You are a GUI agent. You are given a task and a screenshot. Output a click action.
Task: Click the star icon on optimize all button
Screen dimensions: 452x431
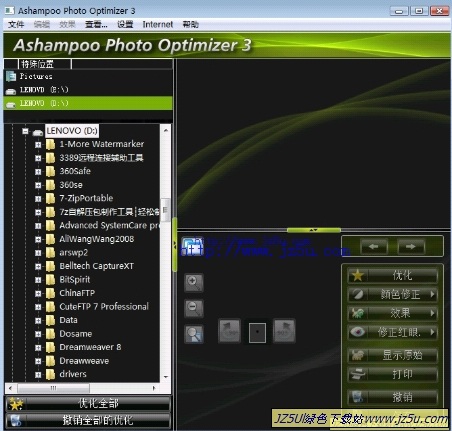[16, 404]
